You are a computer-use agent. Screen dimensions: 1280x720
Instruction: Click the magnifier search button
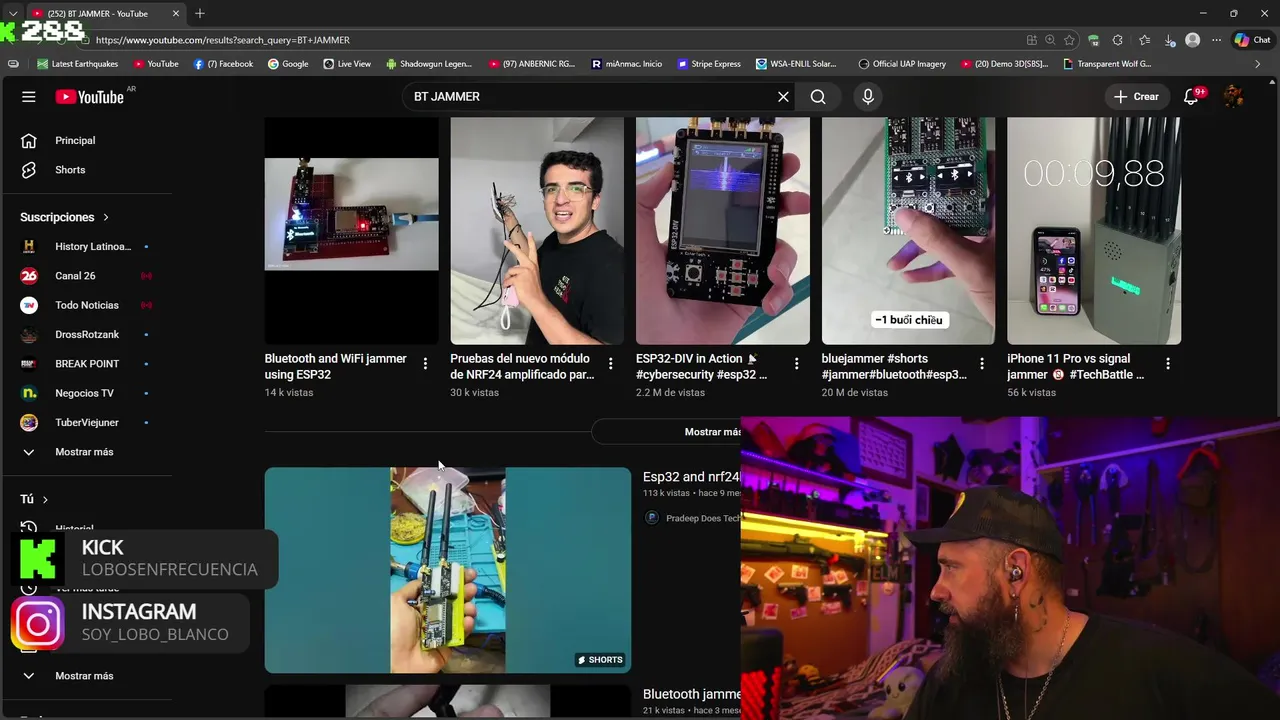pyautogui.click(x=818, y=97)
